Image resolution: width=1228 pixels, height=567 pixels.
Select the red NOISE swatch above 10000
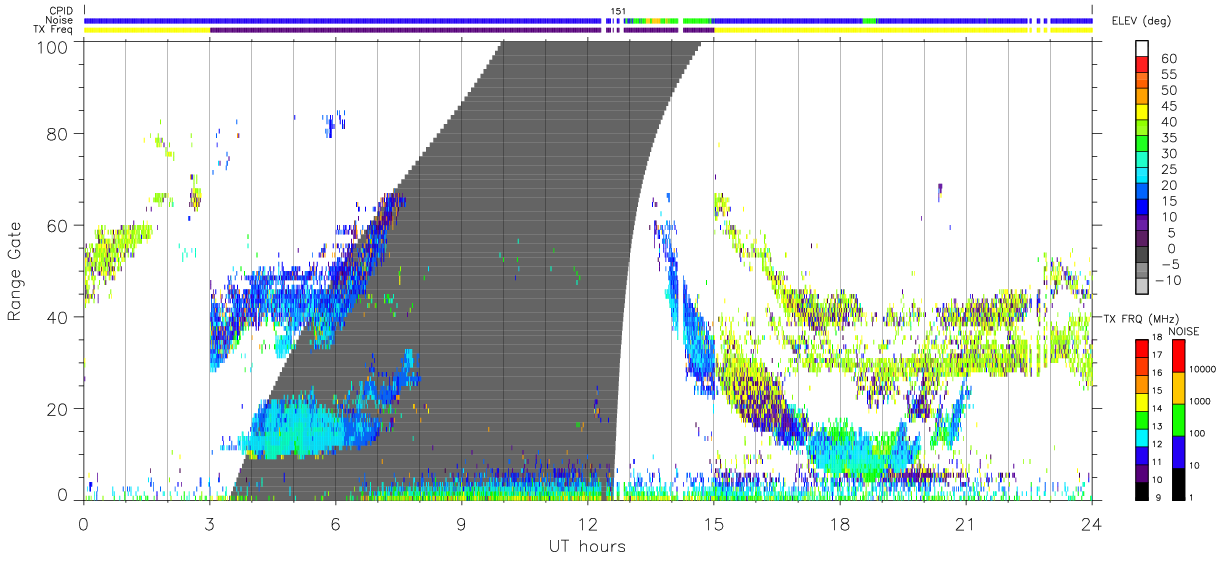click(x=1179, y=354)
